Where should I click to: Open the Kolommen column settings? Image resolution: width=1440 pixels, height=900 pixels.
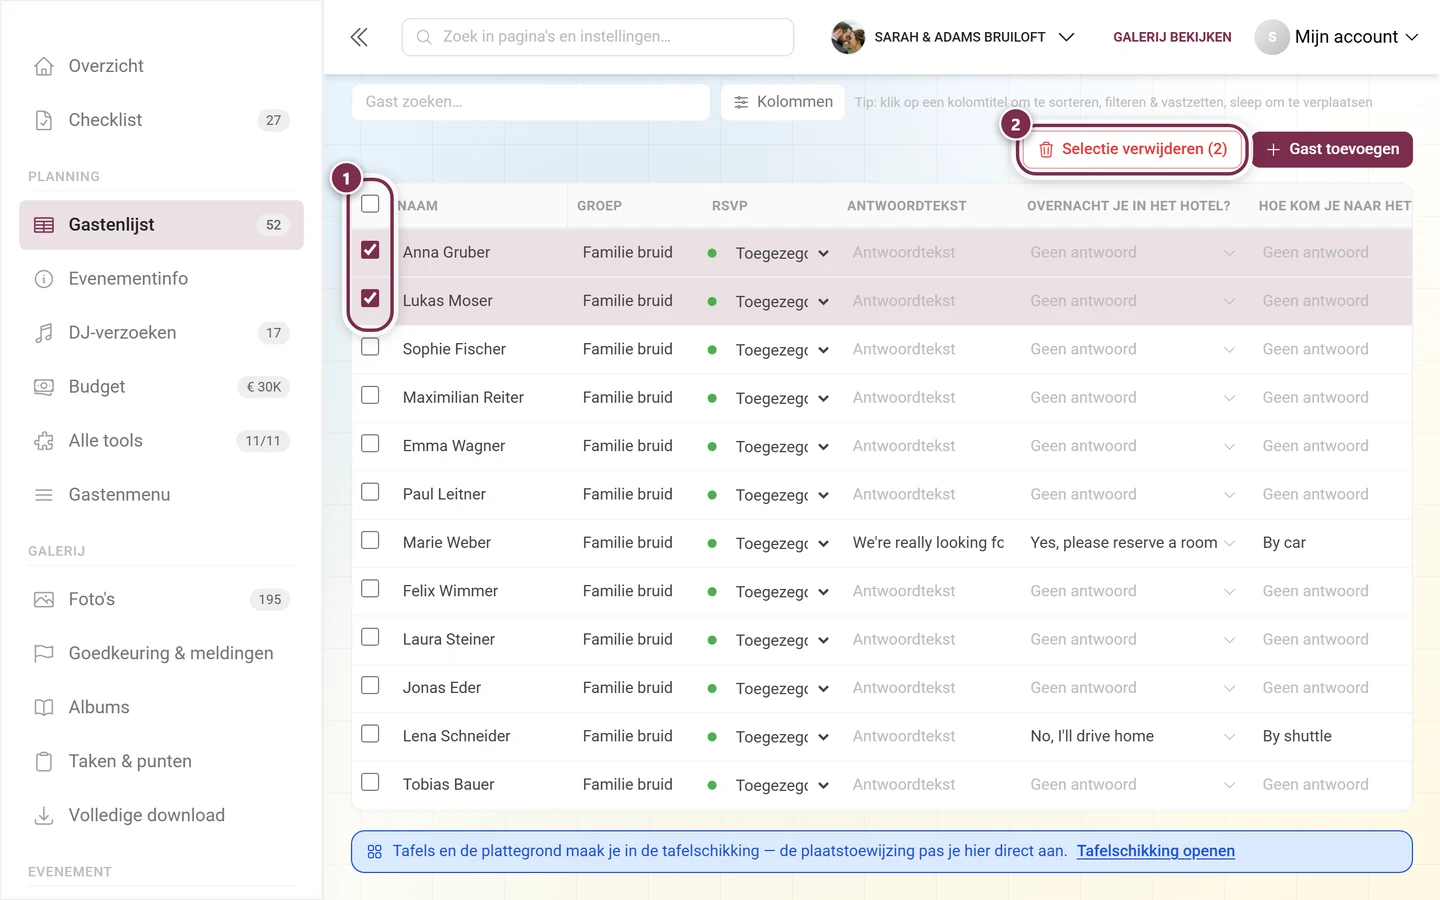pyautogui.click(x=783, y=102)
